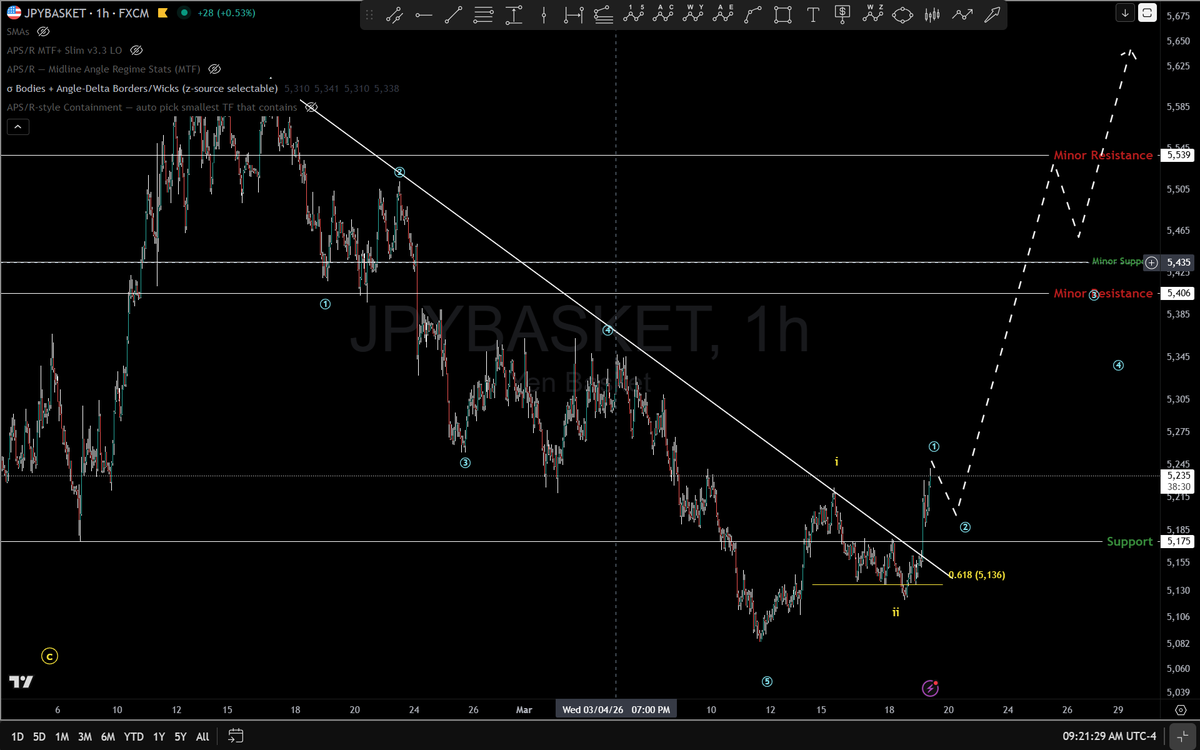Switch range to YTD
Viewport: 1200px width, 750px height.
pyautogui.click(x=134, y=736)
